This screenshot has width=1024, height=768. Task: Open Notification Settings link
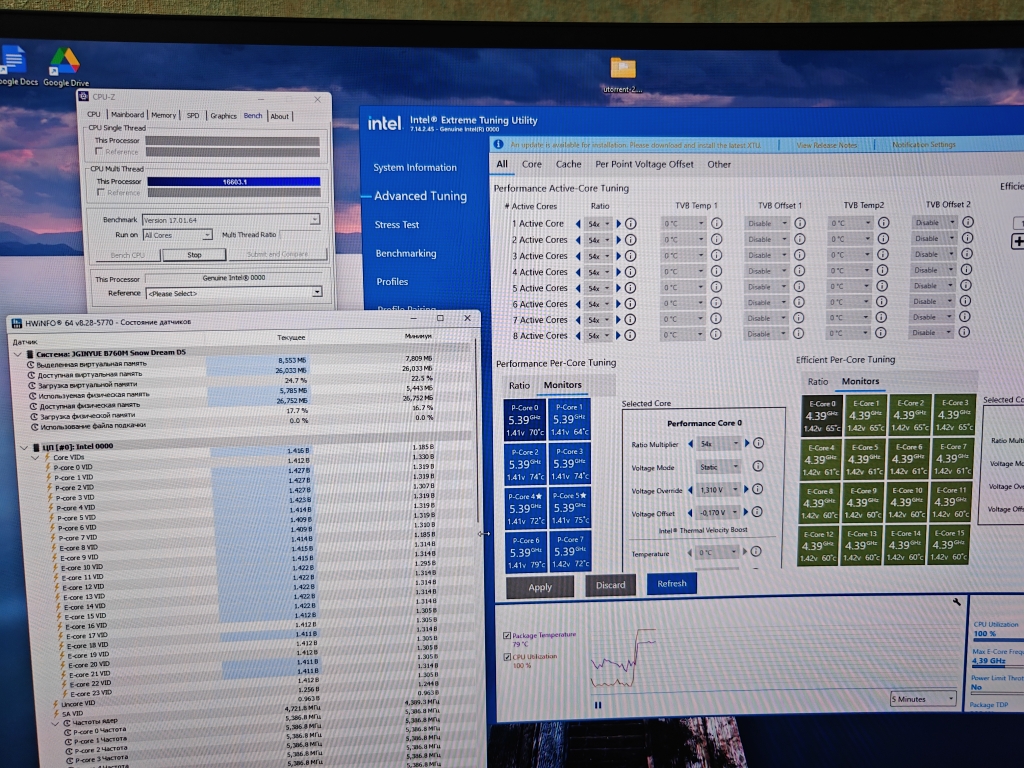pyautogui.click(x=923, y=144)
